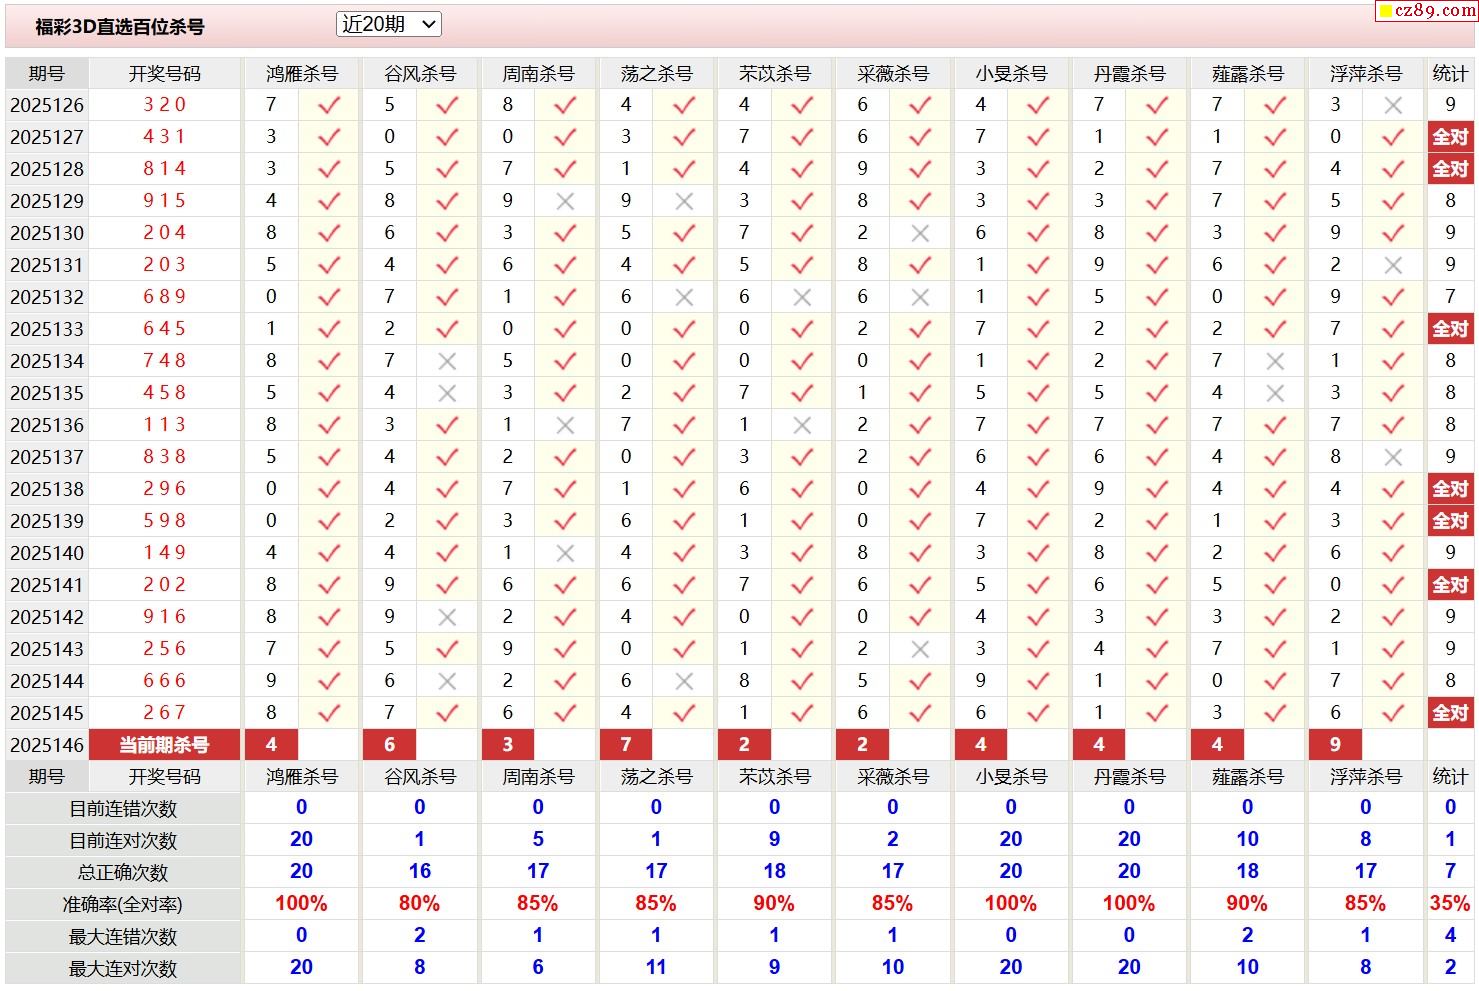Click the top 小旻杀号 column header
1479x991 pixels.
[x=1011, y=74]
